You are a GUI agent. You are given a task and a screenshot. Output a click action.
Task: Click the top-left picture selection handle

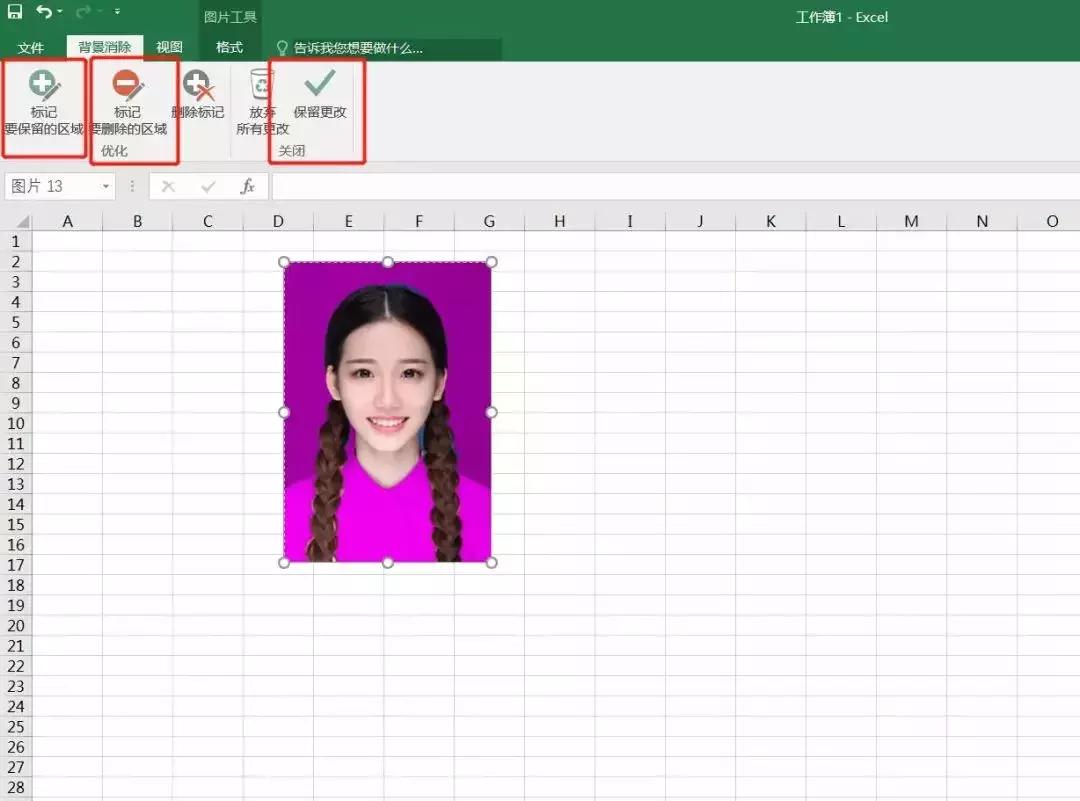click(284, 262)
